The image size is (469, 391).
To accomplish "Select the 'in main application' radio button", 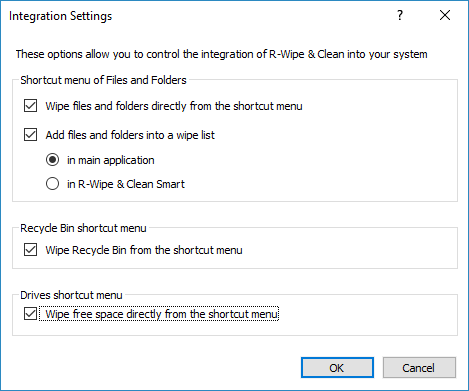I will click(x=52, y=160).
